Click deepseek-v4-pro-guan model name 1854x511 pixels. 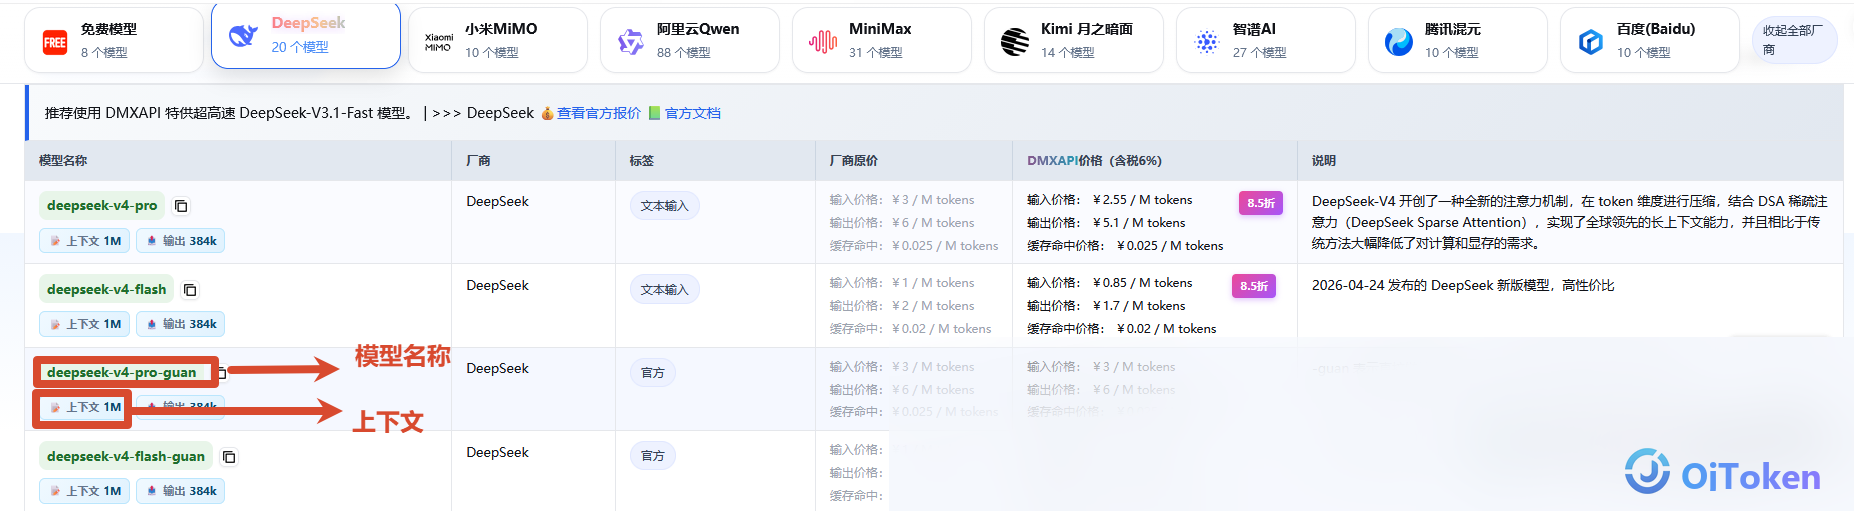point(122,372)
